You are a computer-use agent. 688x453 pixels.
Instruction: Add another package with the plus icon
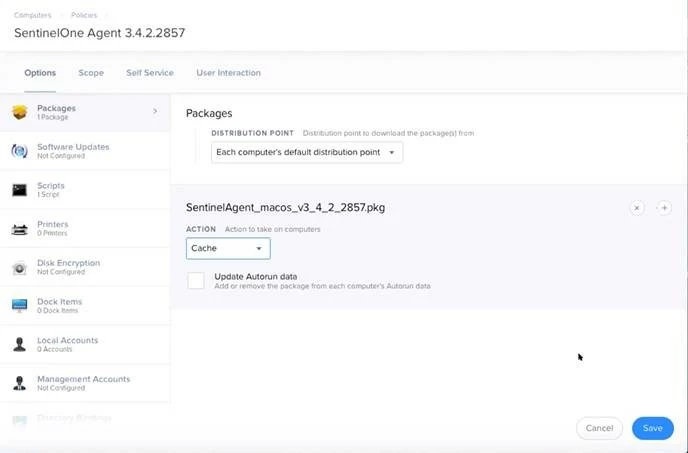(664, 208)
